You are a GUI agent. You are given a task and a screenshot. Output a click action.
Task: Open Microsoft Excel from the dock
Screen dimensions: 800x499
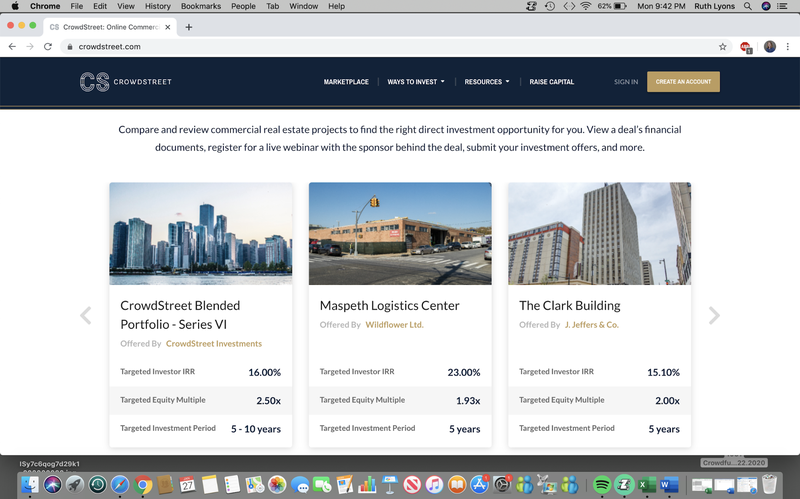pos(647,484)
